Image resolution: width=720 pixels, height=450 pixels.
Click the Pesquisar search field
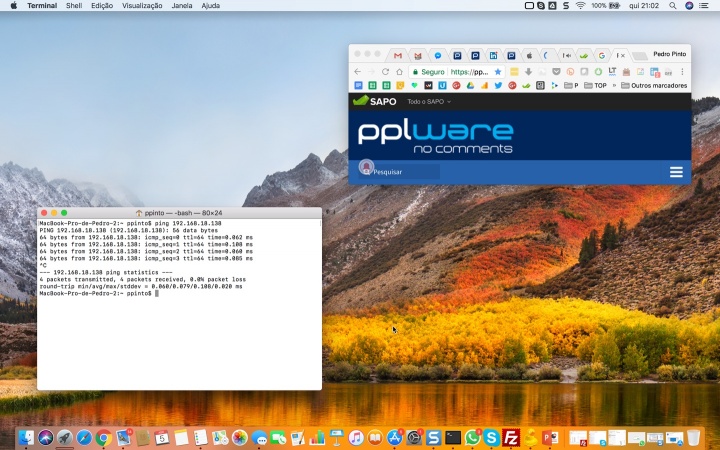pyautogui.click(x=405, y=172)
